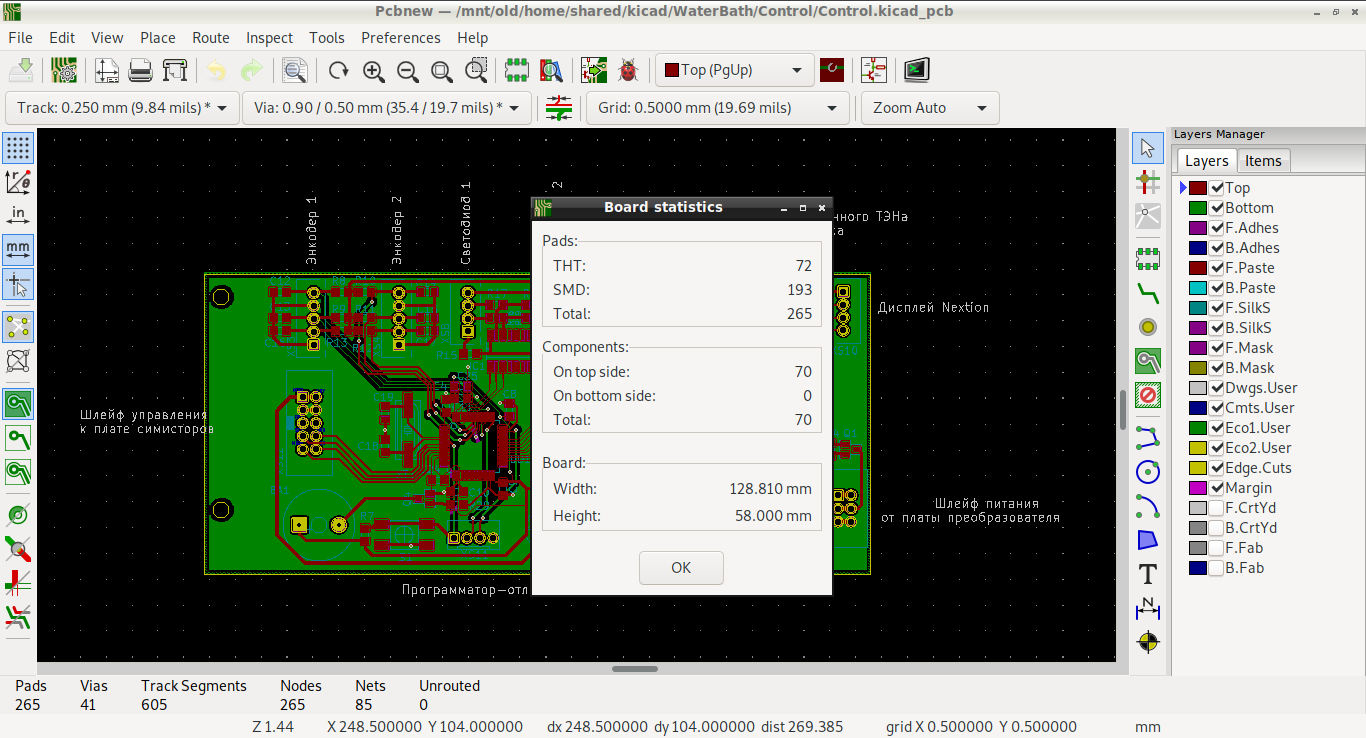Click the Design Rules Check ladybug icon
The width and height of the screenshot is (1366, 738).
pos(628,70)
